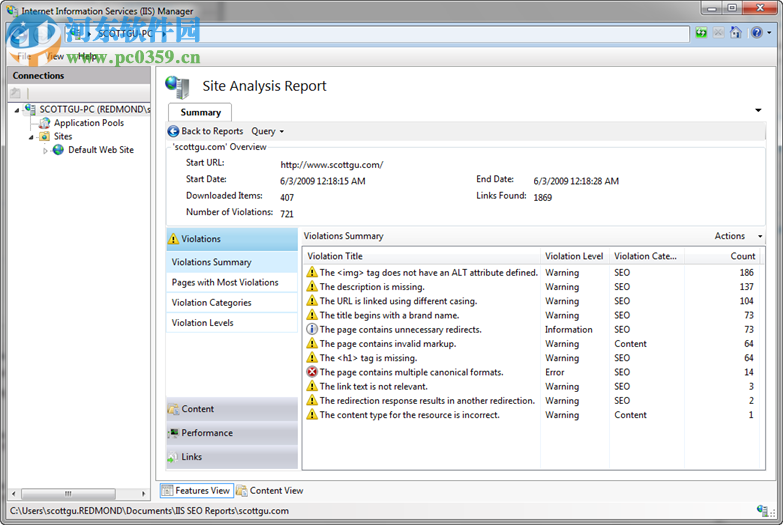Click warning icon for missing ALT attribute row
783x525 pixels.
point(312,272)
